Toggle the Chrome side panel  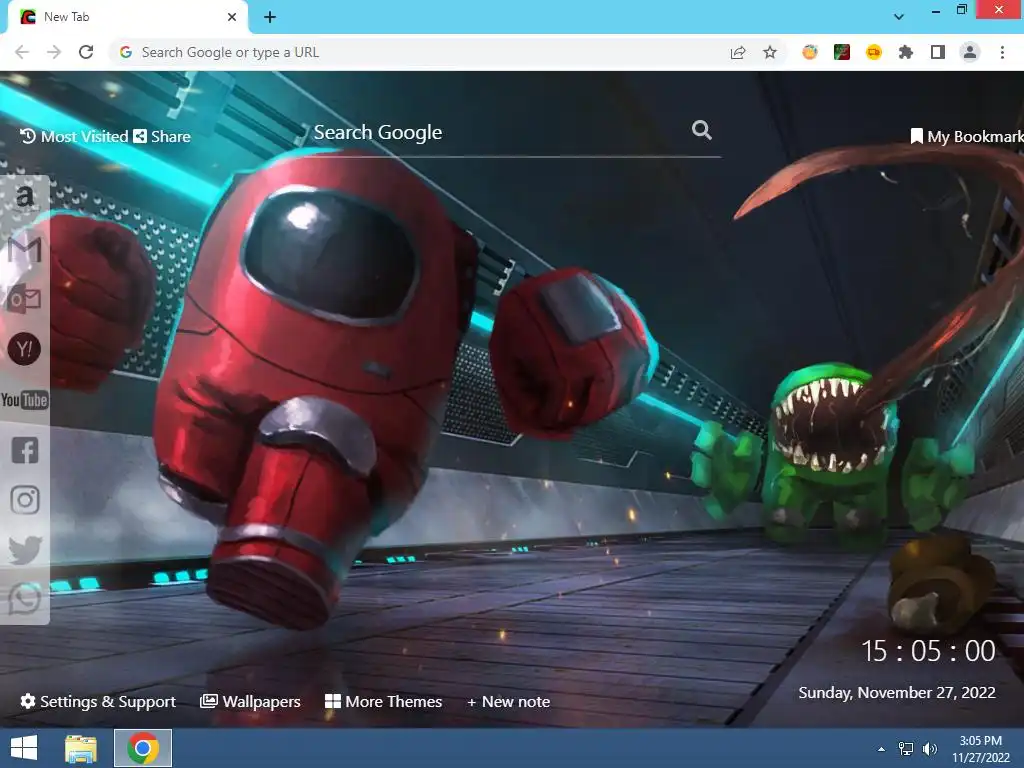938,52
